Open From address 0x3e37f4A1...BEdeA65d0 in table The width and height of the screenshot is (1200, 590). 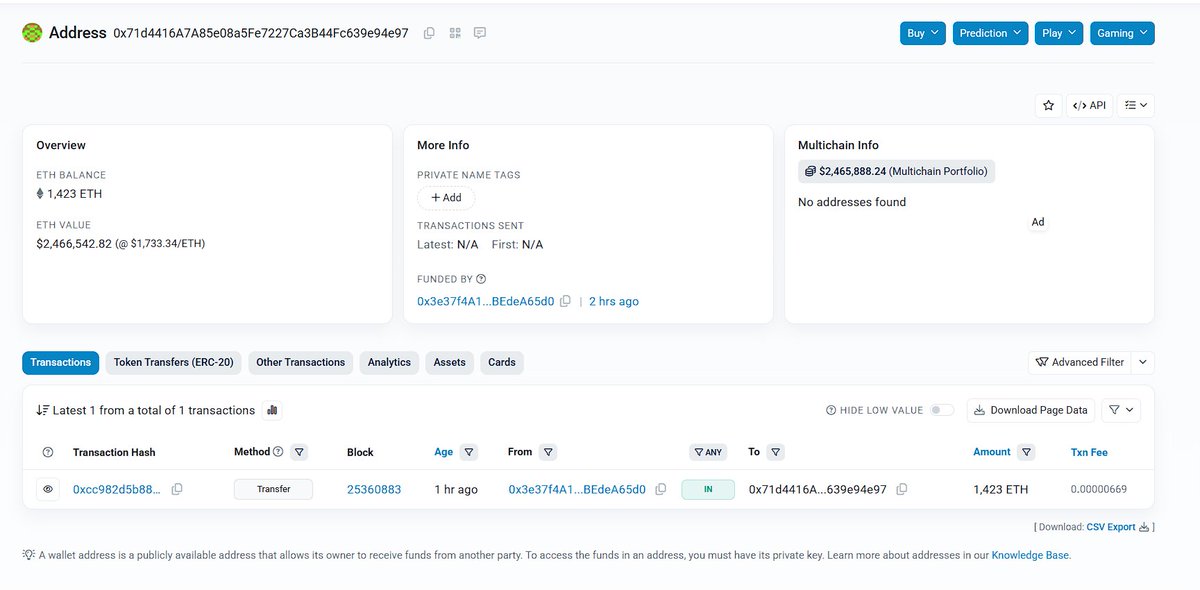[x=577, y=490]
